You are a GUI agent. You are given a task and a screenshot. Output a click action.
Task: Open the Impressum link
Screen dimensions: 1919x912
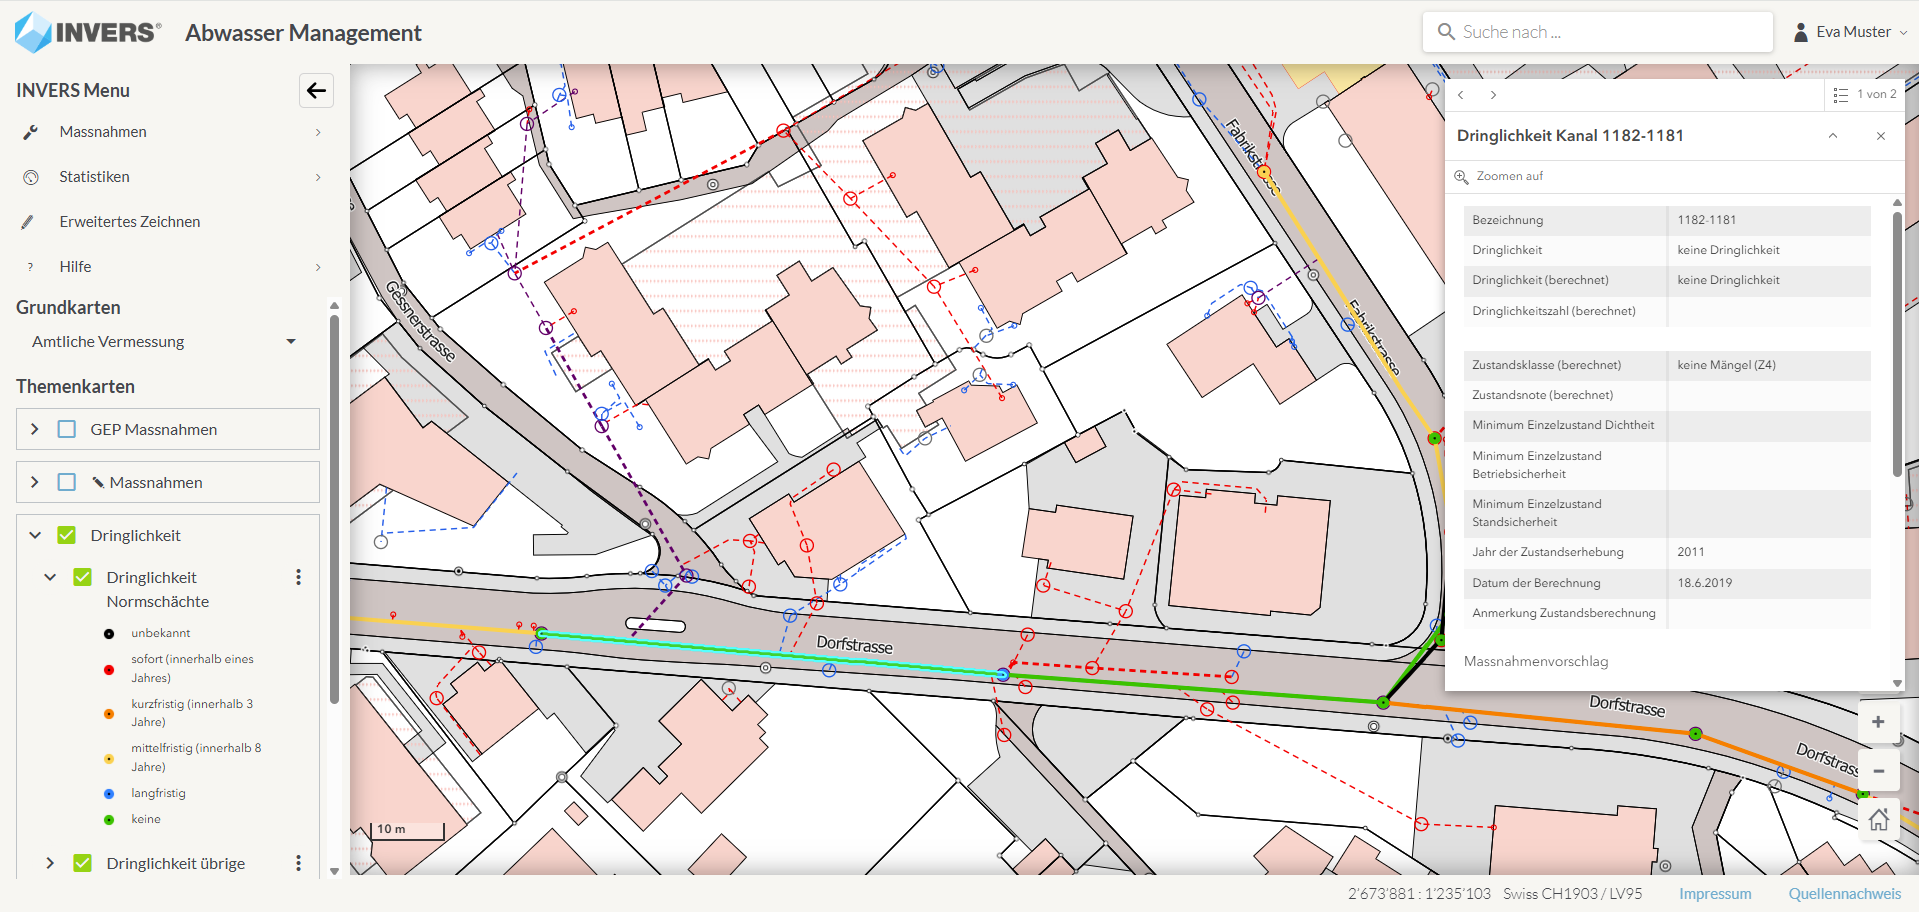pyautogui.click(x=1714, y=894)
